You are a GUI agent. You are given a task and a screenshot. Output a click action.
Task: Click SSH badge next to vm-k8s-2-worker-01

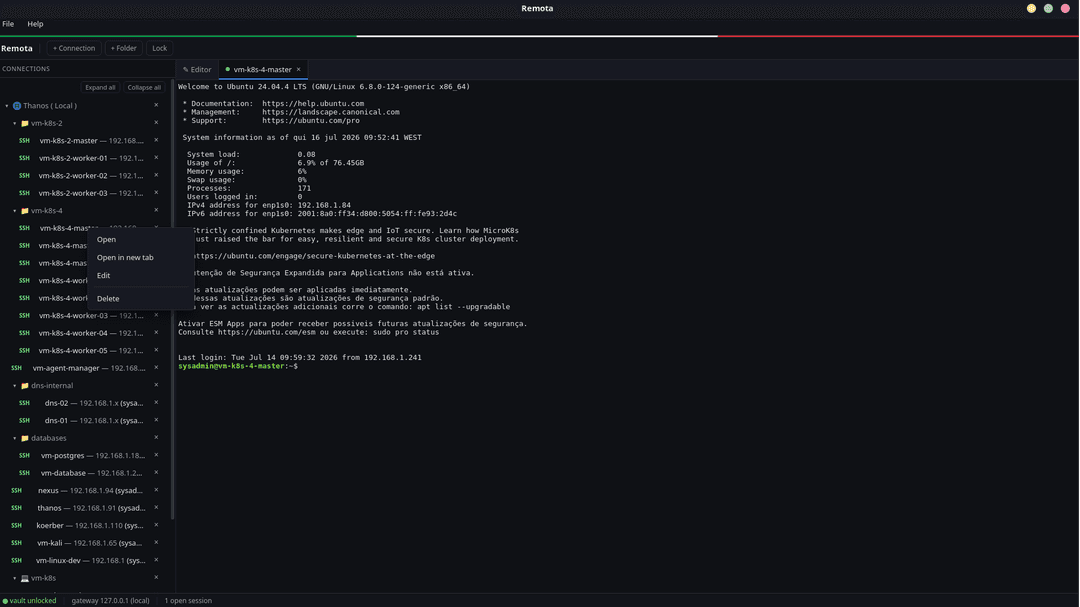pos(24,158)
